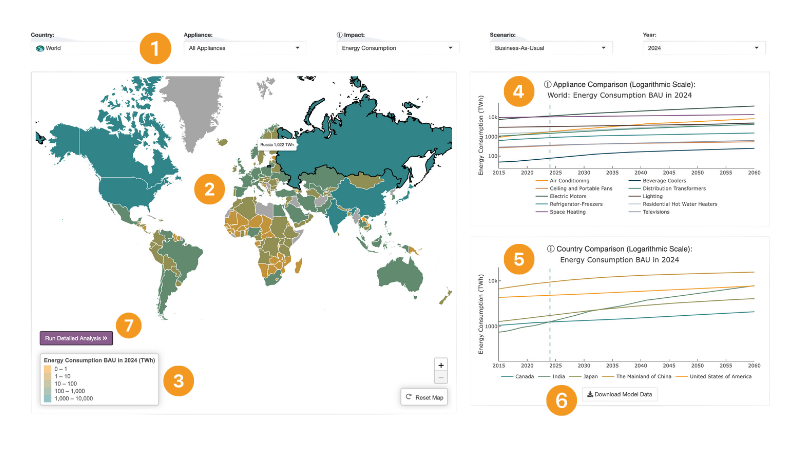
Task: Click the Reset Map button
Action: [424, 397]
